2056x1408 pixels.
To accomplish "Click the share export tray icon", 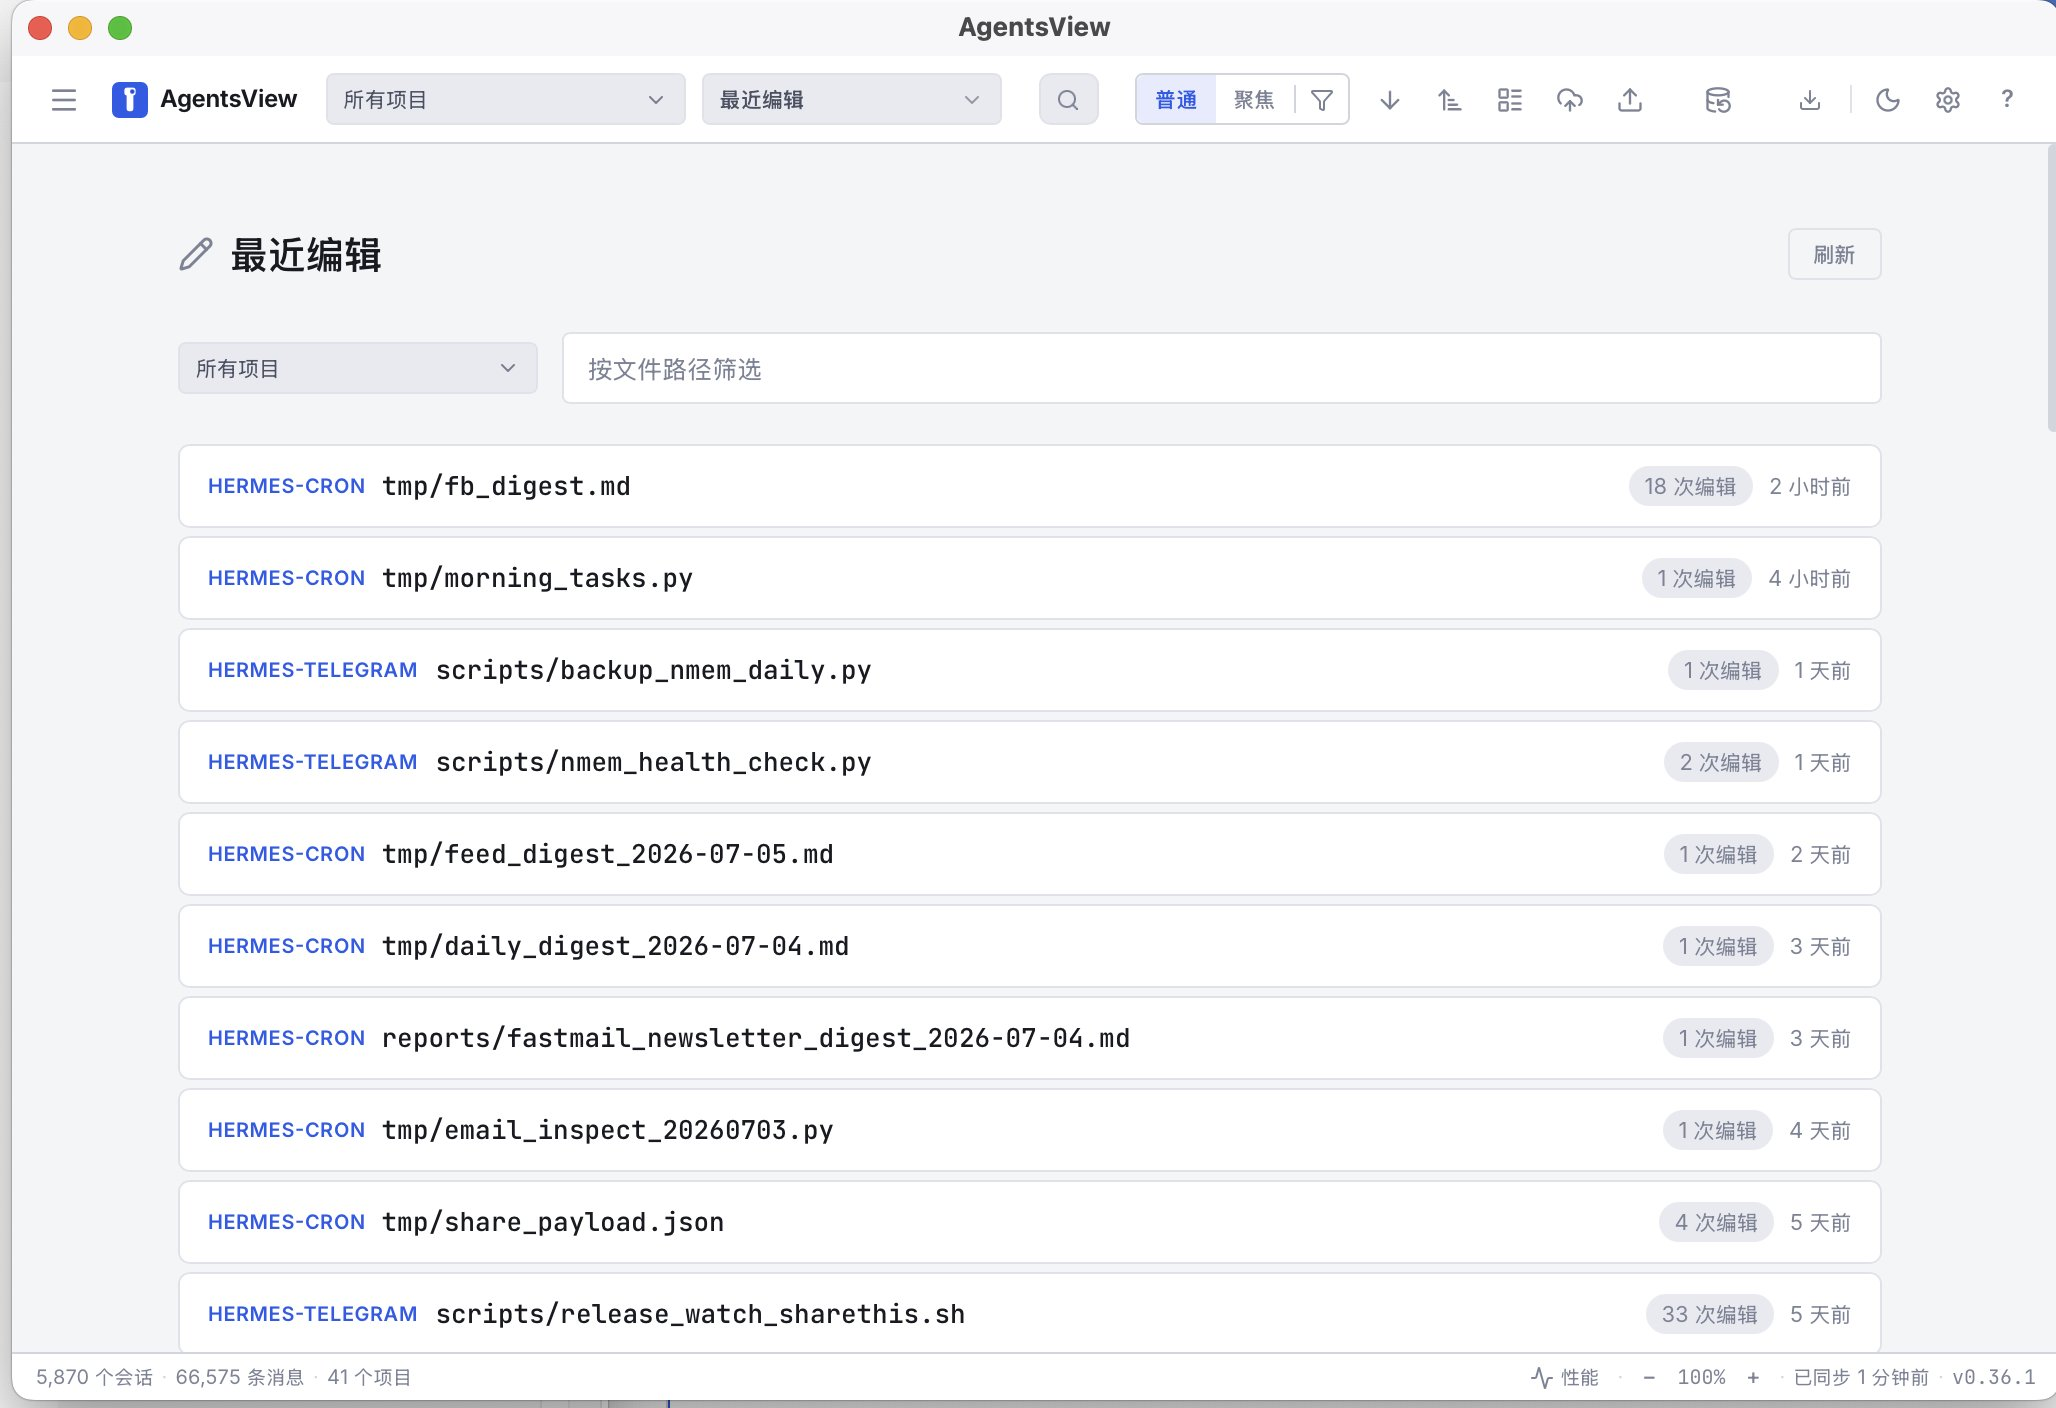I will point(1629,100).
